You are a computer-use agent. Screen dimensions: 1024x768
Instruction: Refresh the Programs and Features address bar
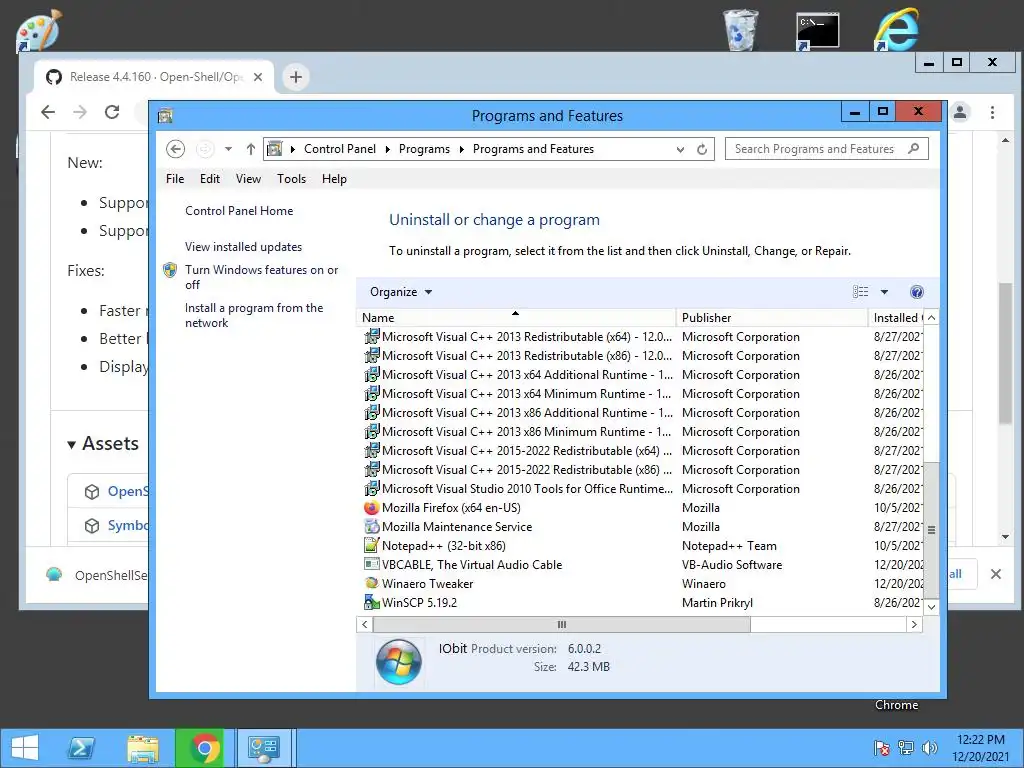tap(702, 149)
